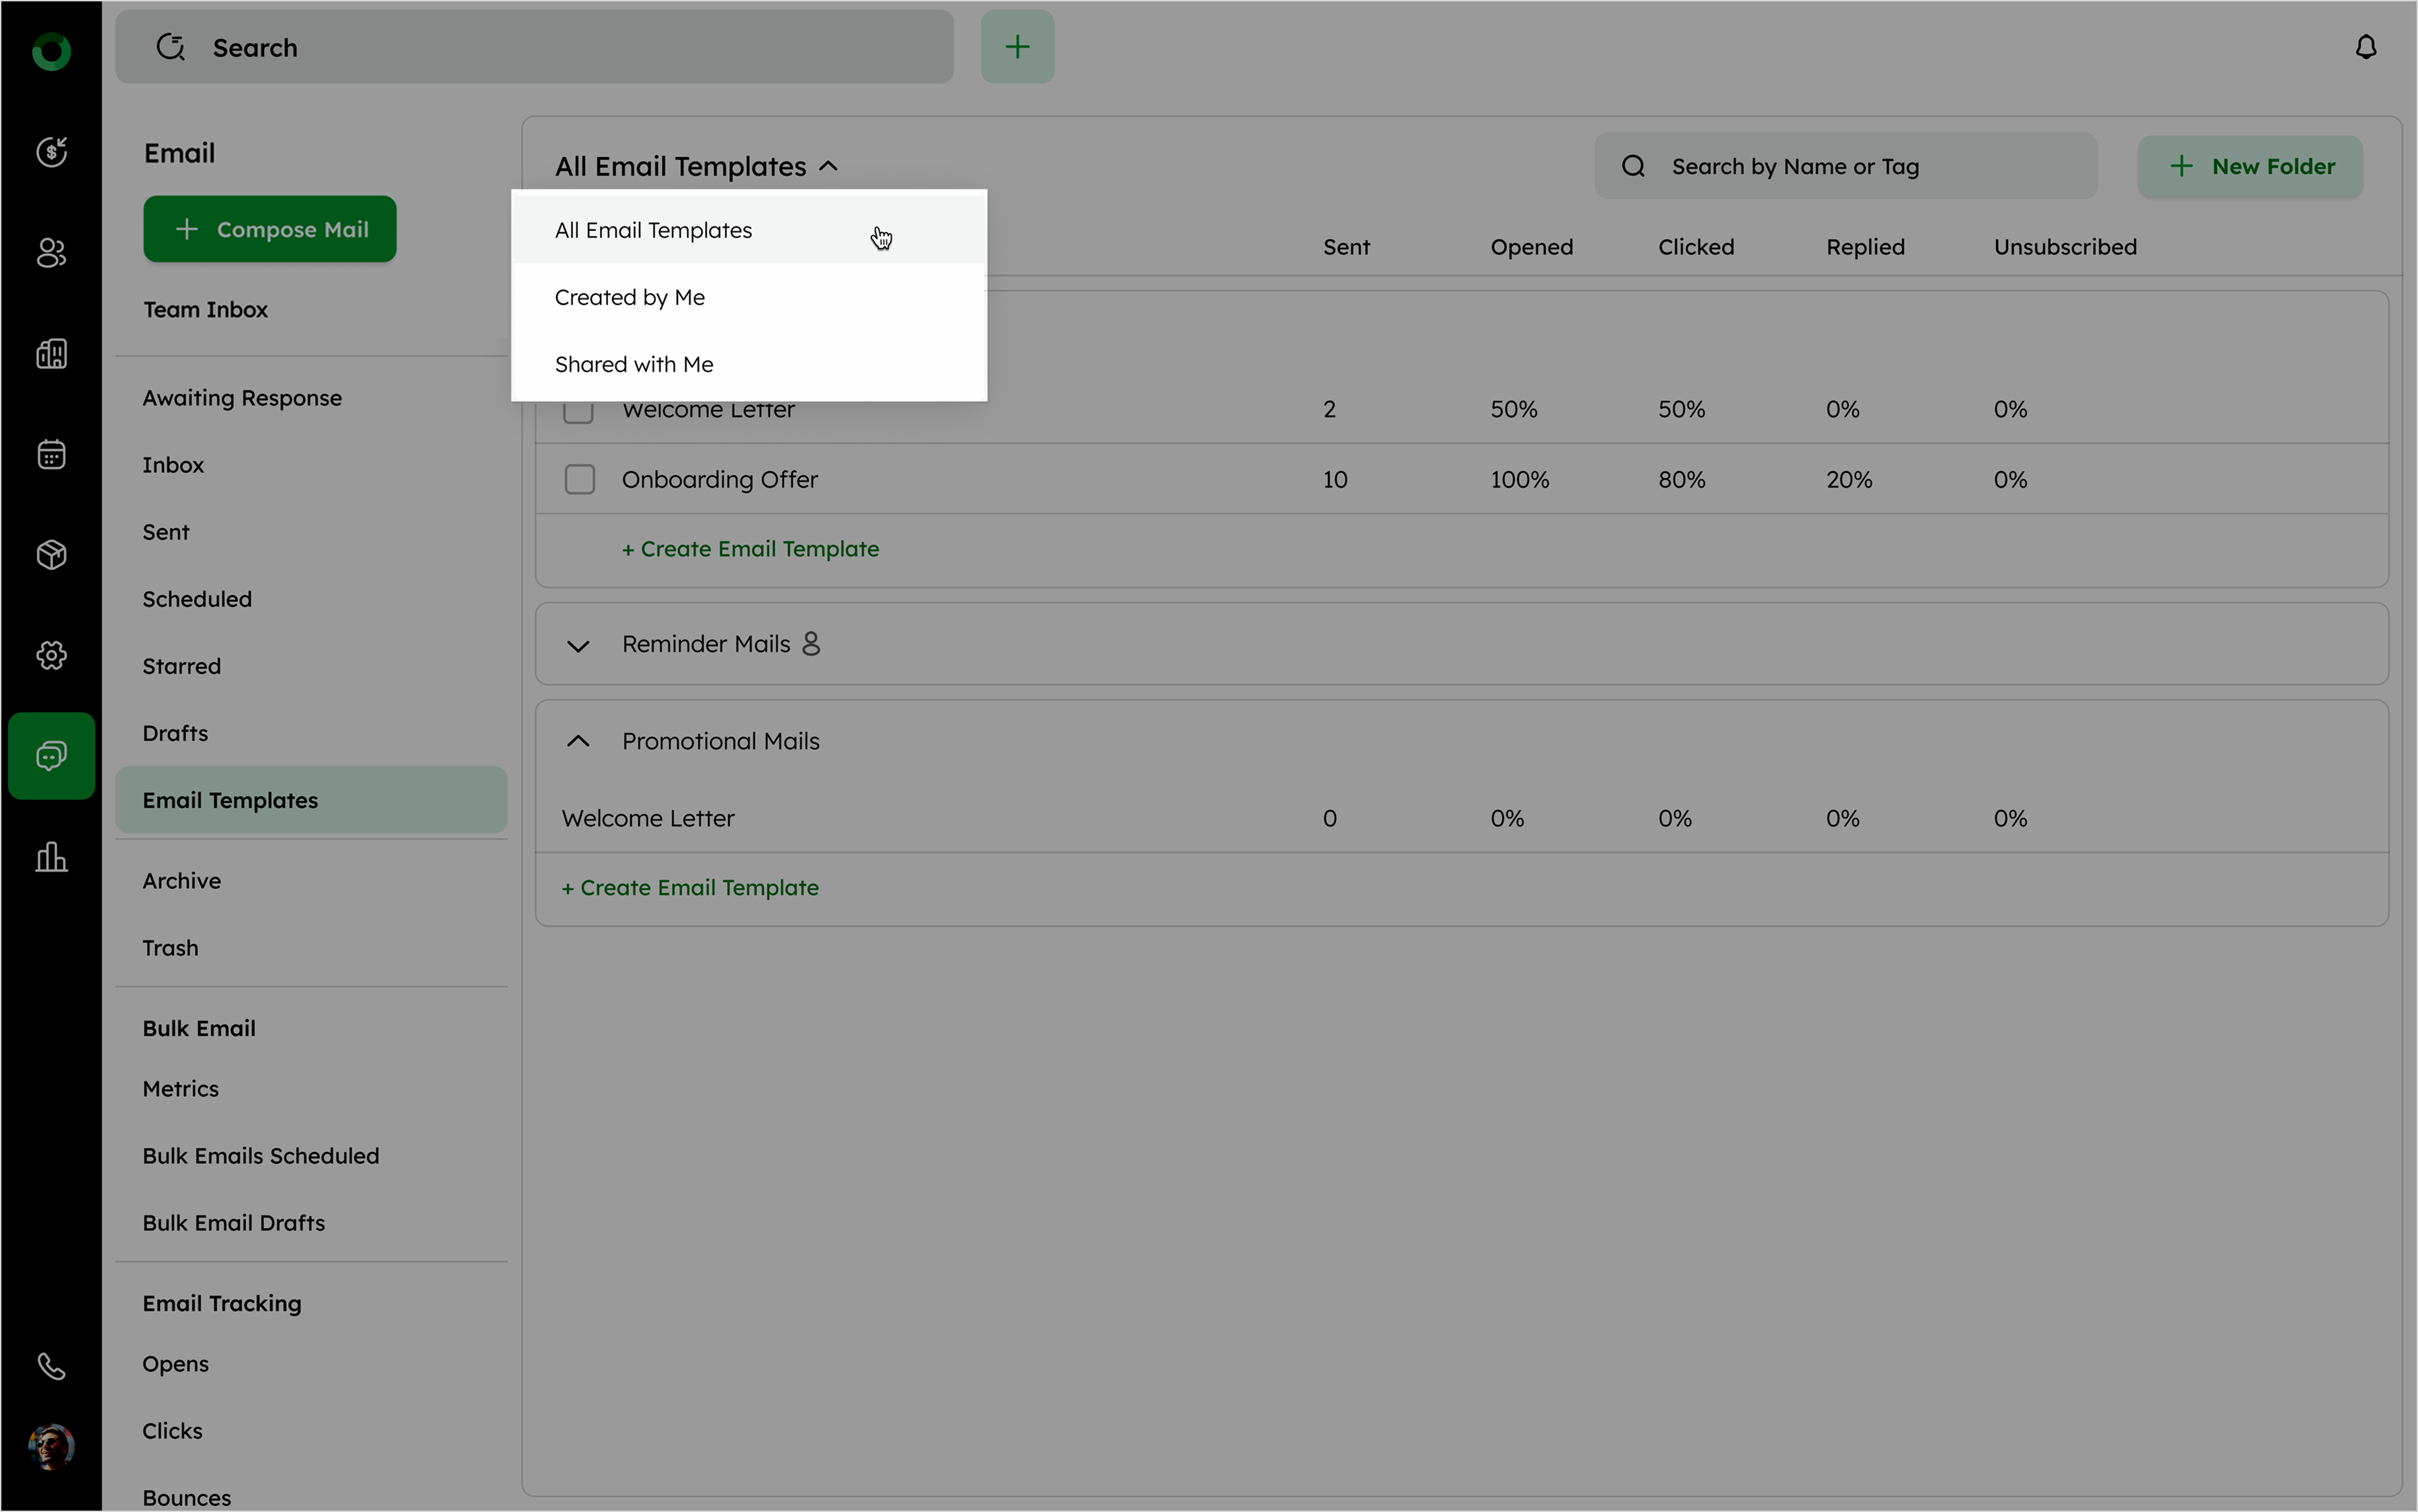Click the products box icon in sidebar

coord(51,554)
